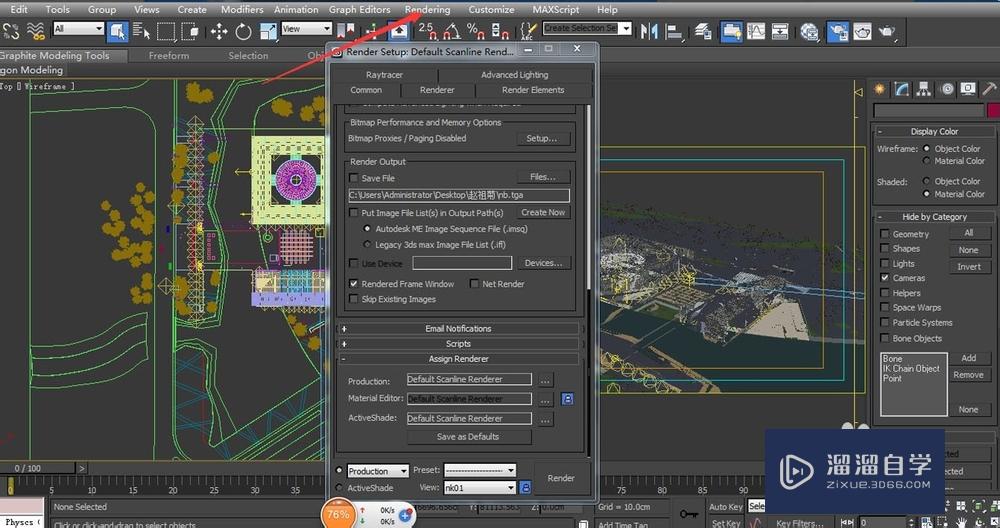Toggle Cameras in Hide by Category
Screen dimensions: 1000x528
point(885,278)
